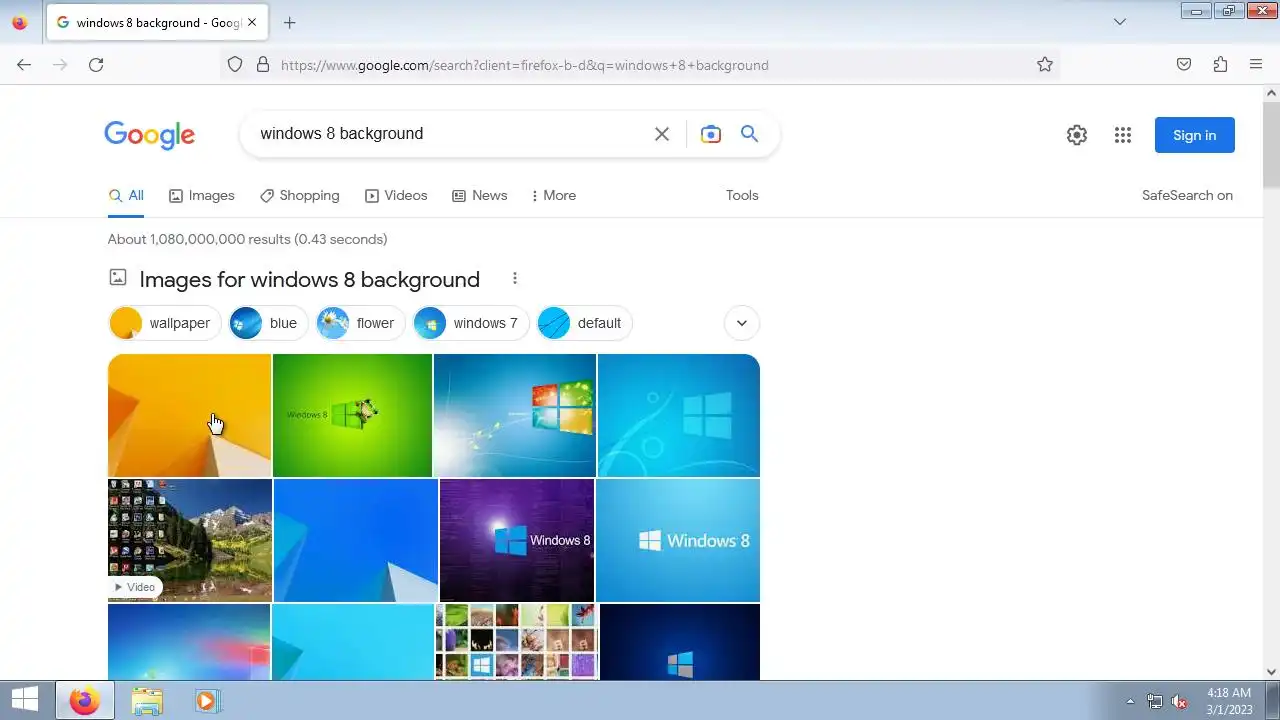Open the light blue Windows 8 logo thumbnail
The image size is (1280, 720).
coord(678,540)
